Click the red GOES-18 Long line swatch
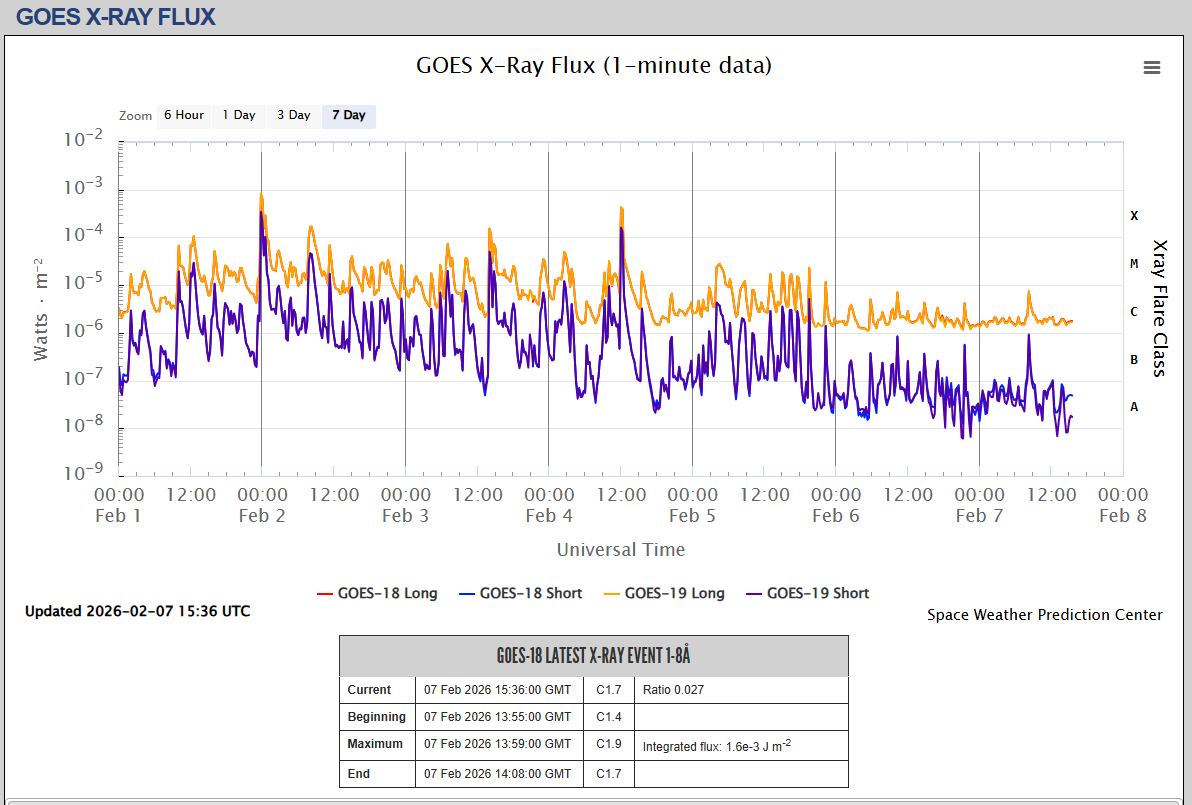 (x=325, y=593)
